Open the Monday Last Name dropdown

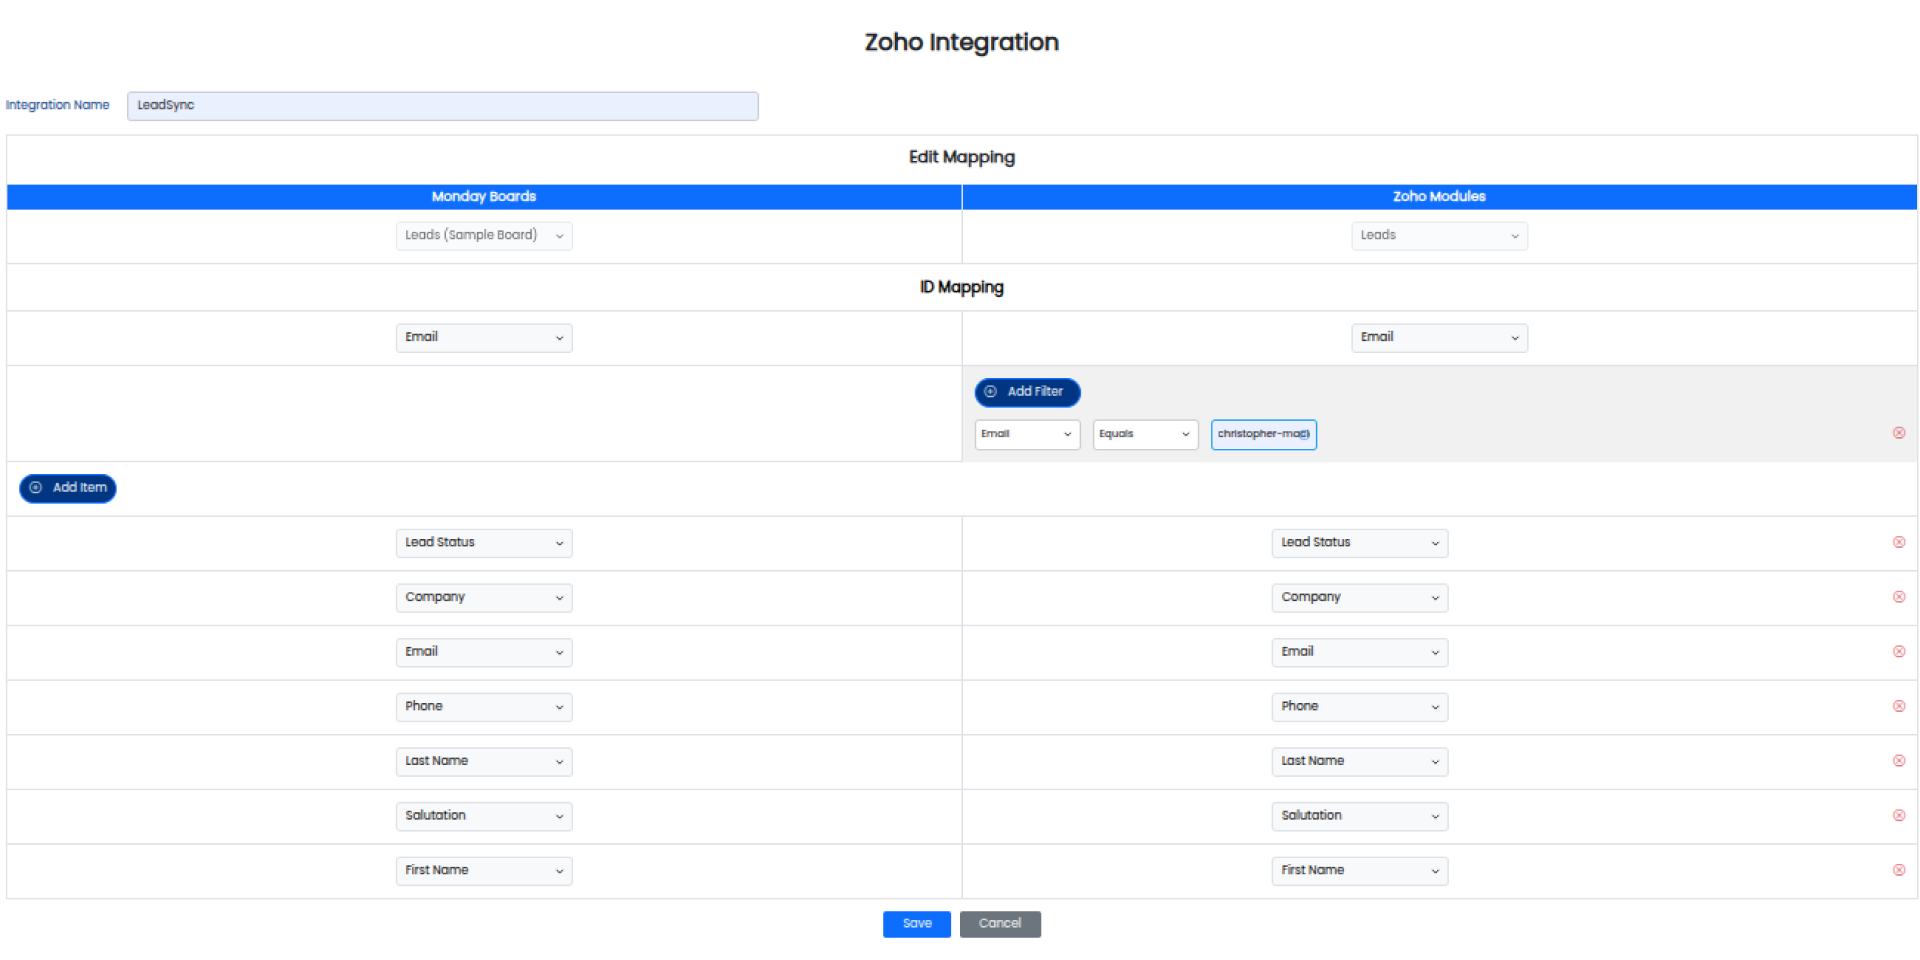coord(484,762)
